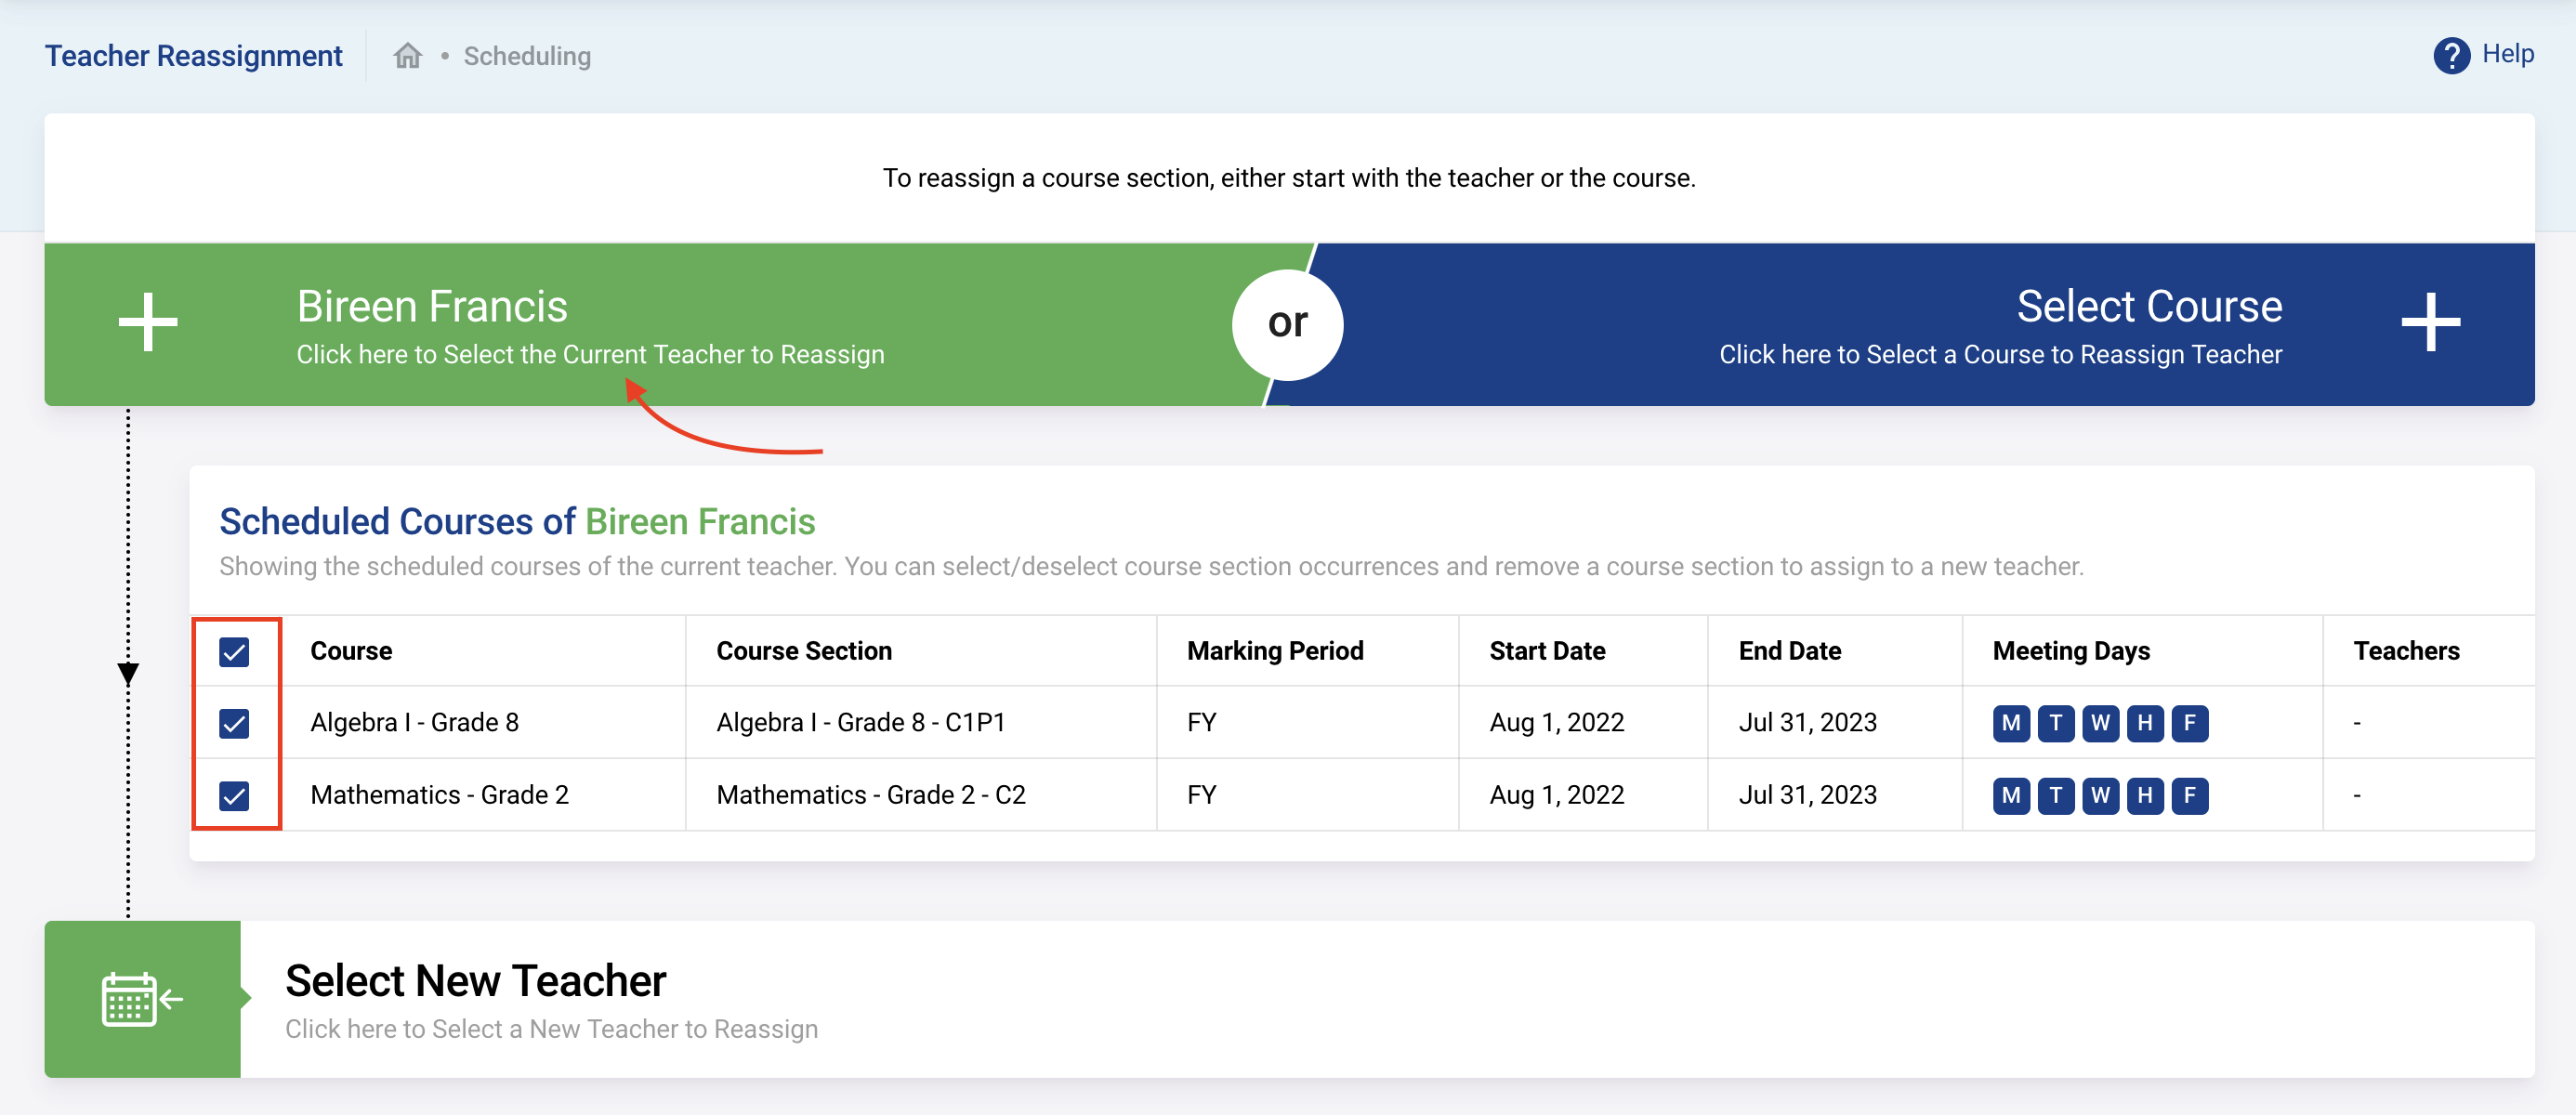
Task: Open the Select New Teacher panel
Action: pyautogui.click(x=476, y=981)
